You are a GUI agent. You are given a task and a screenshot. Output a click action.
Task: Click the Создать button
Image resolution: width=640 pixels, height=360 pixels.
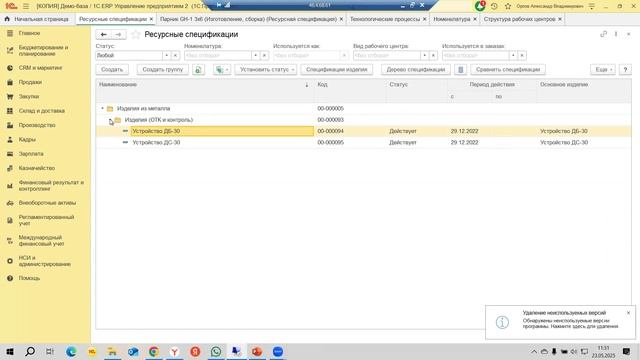pos(112,70)
